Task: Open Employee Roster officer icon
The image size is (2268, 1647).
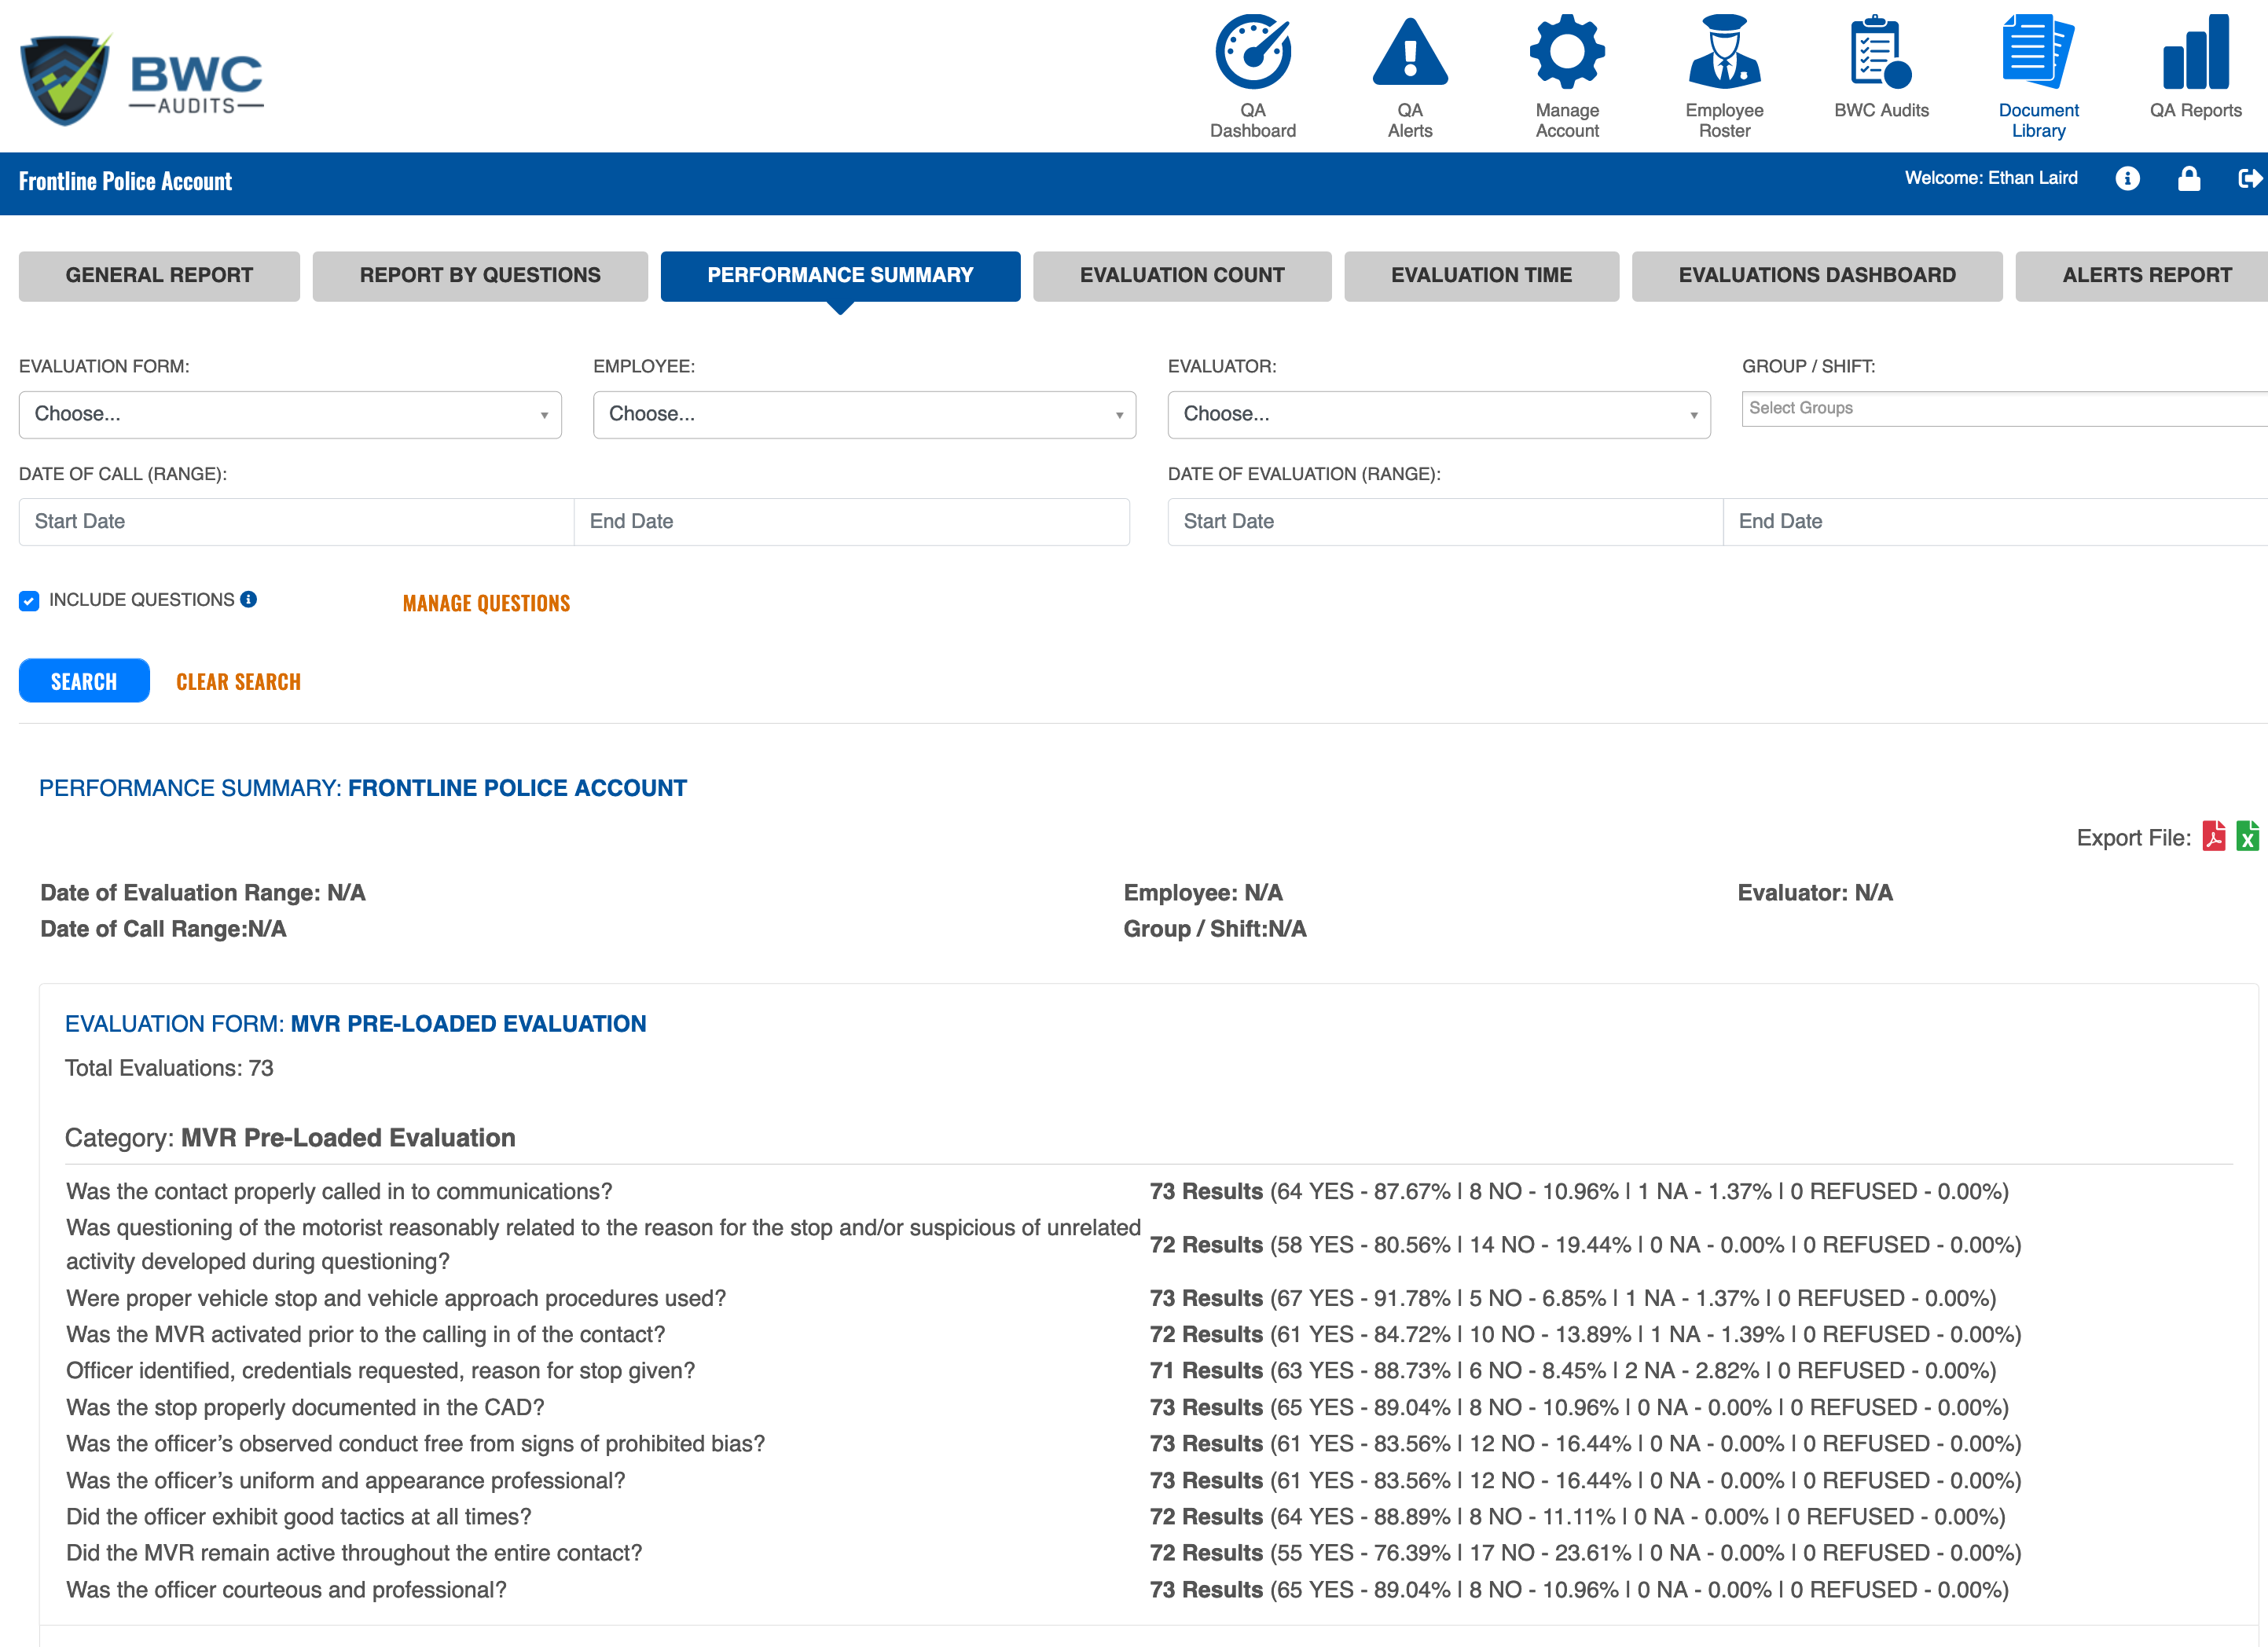Action: point(1724,52)
